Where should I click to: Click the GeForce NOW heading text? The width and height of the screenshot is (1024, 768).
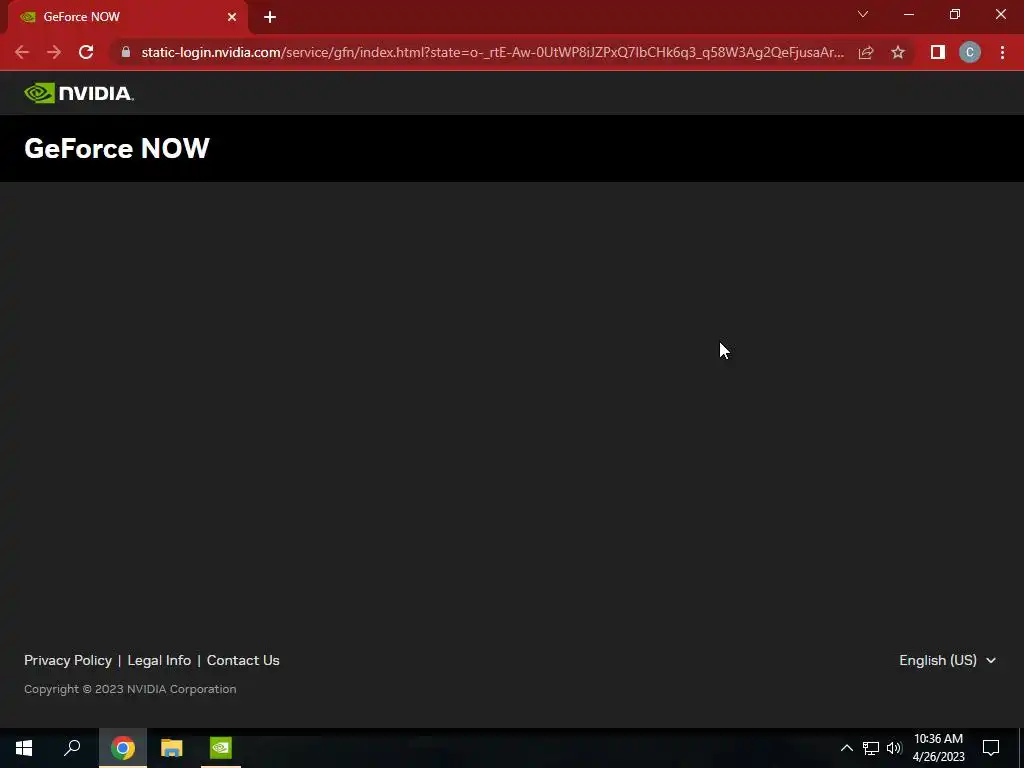tap(117, 148)
